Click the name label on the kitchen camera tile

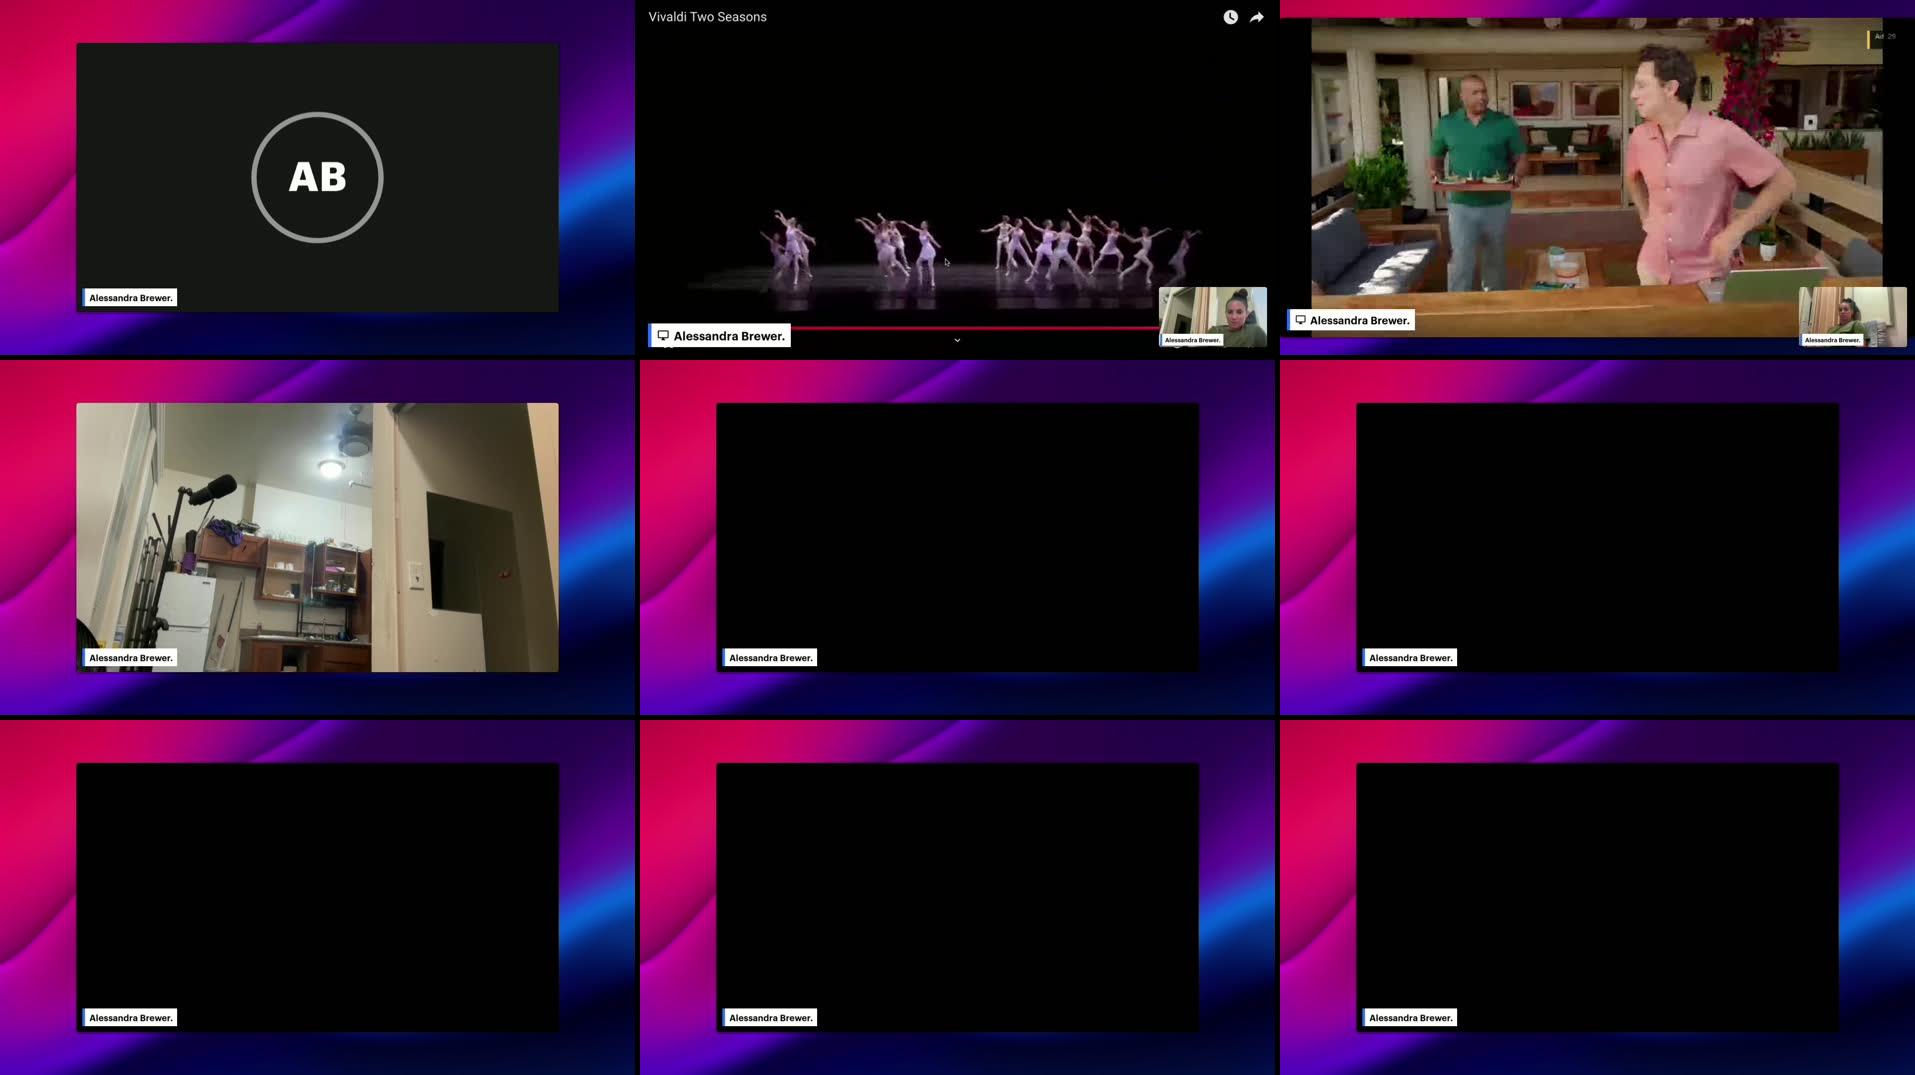click(130, 658)
